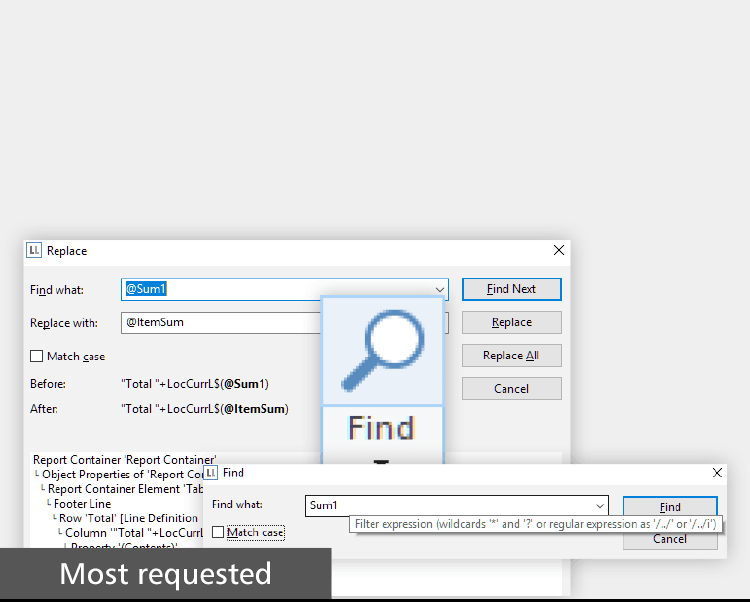
Task: Click the Replace with field containing @ItemSum
Action: (x=221, y=322)
